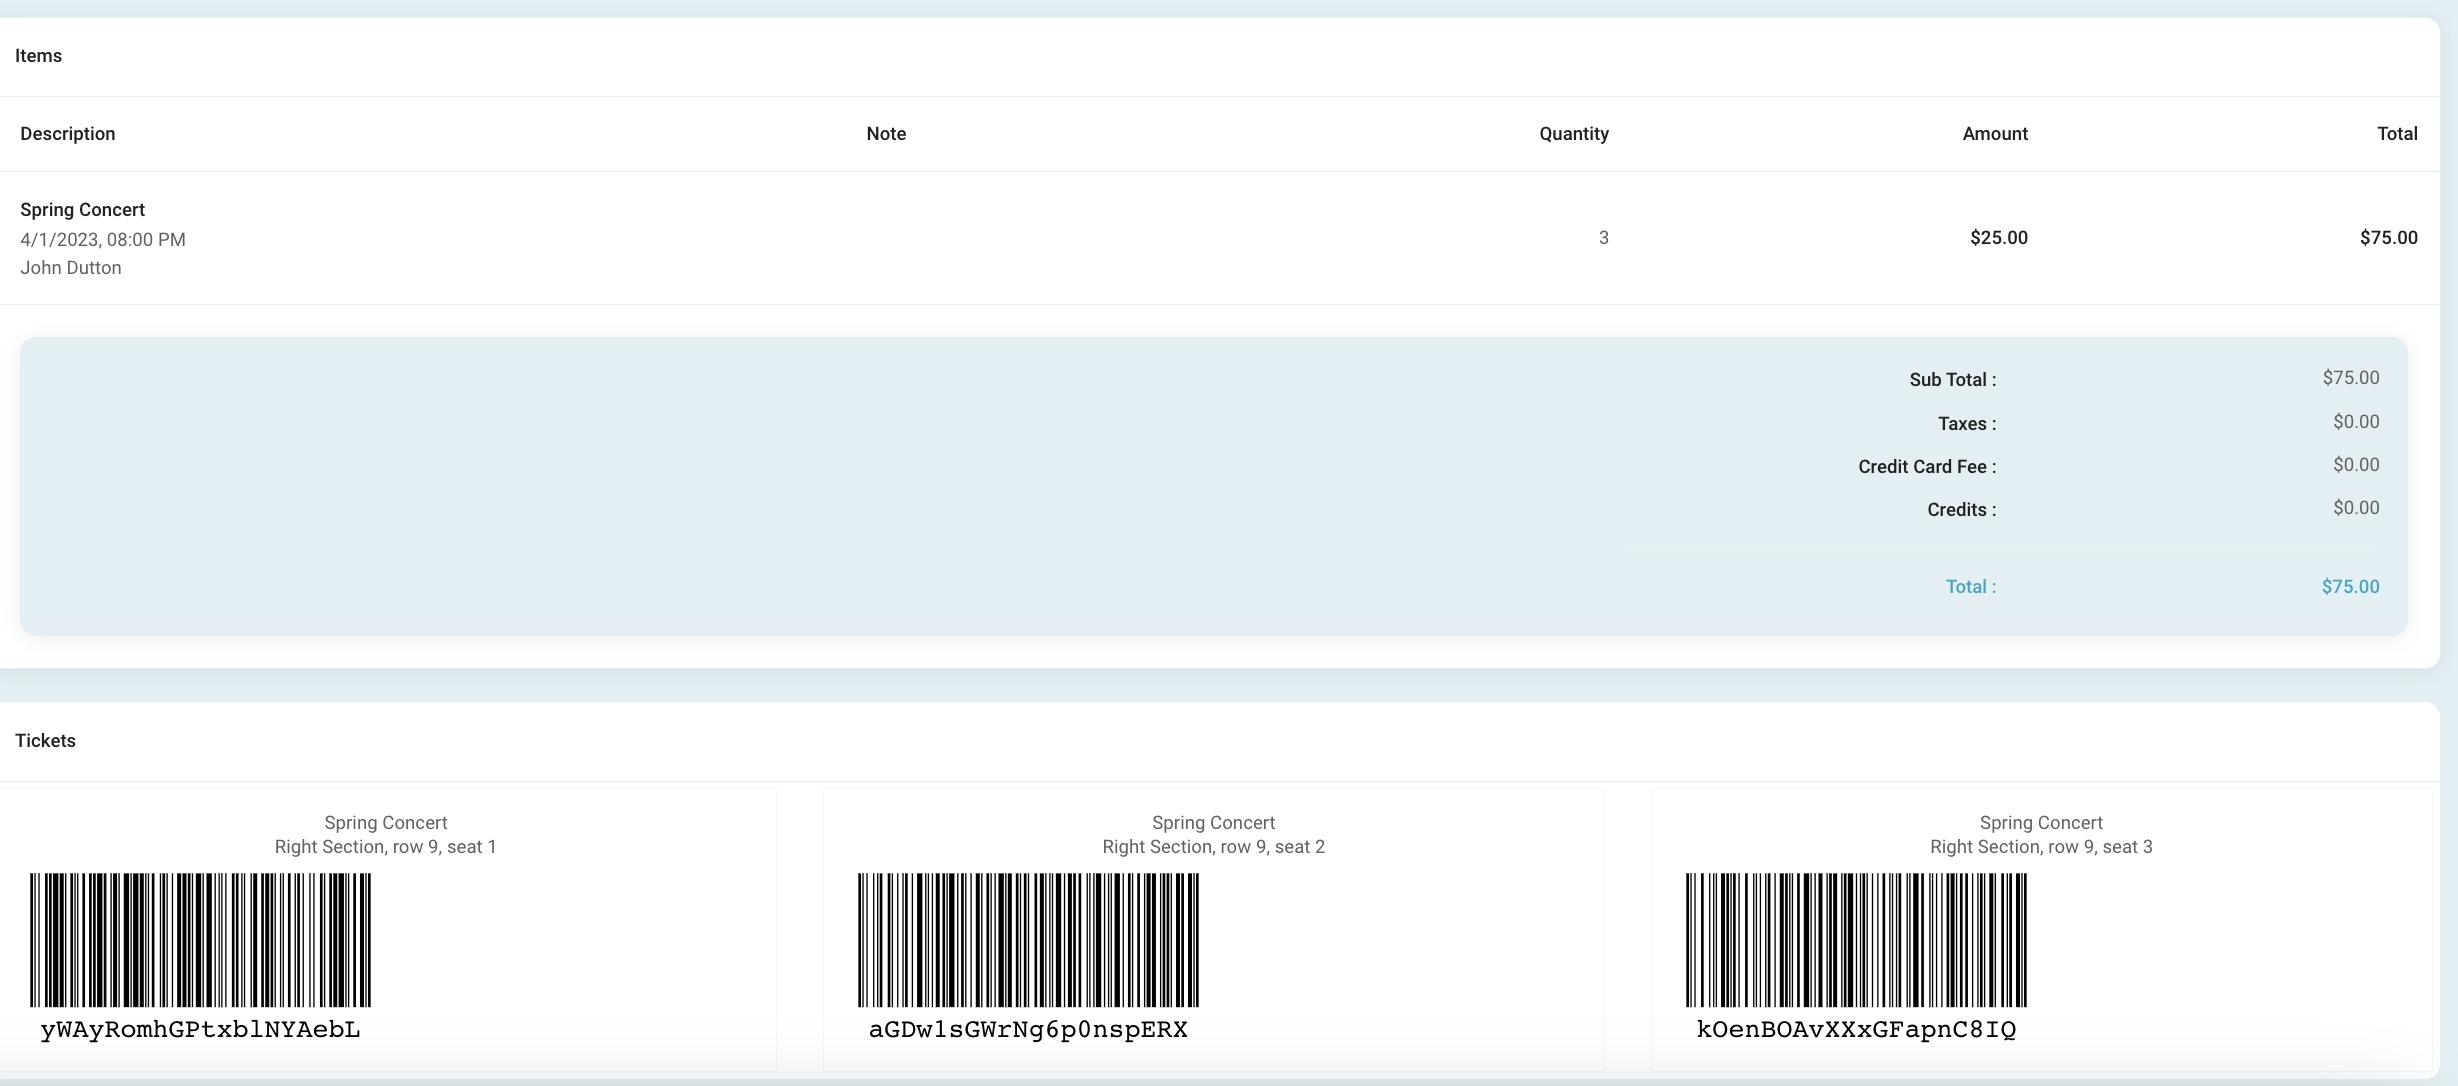Click the Taxes label
Screen dimensions: 2458x1086
(1967, 424)
